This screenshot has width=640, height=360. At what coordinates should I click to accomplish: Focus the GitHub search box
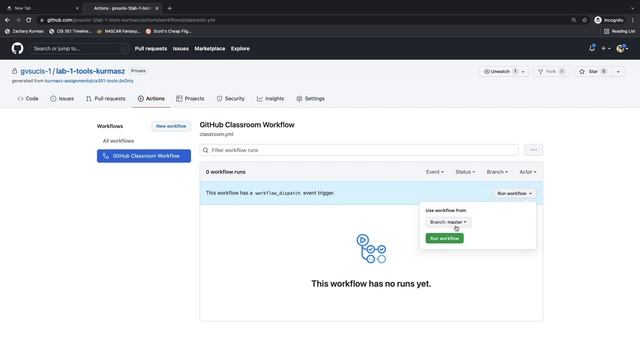point(79,49)
